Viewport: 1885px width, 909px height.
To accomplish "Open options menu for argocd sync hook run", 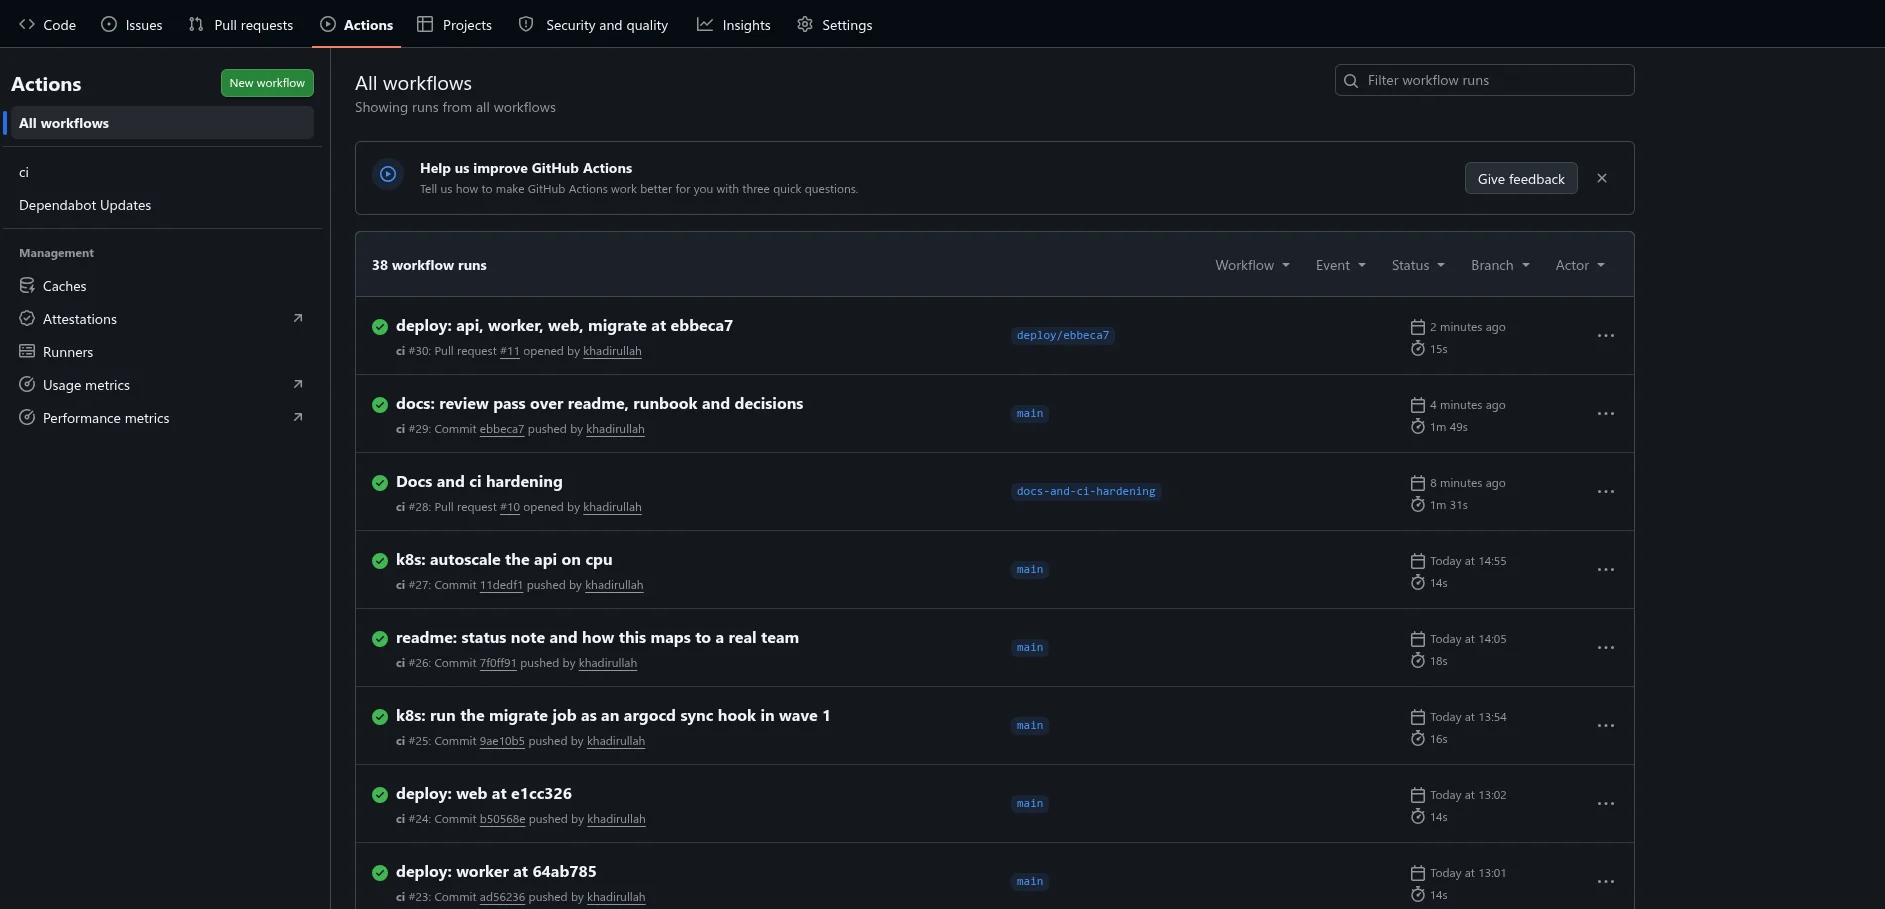I will pyautogui.click(x=1606, y=726).
